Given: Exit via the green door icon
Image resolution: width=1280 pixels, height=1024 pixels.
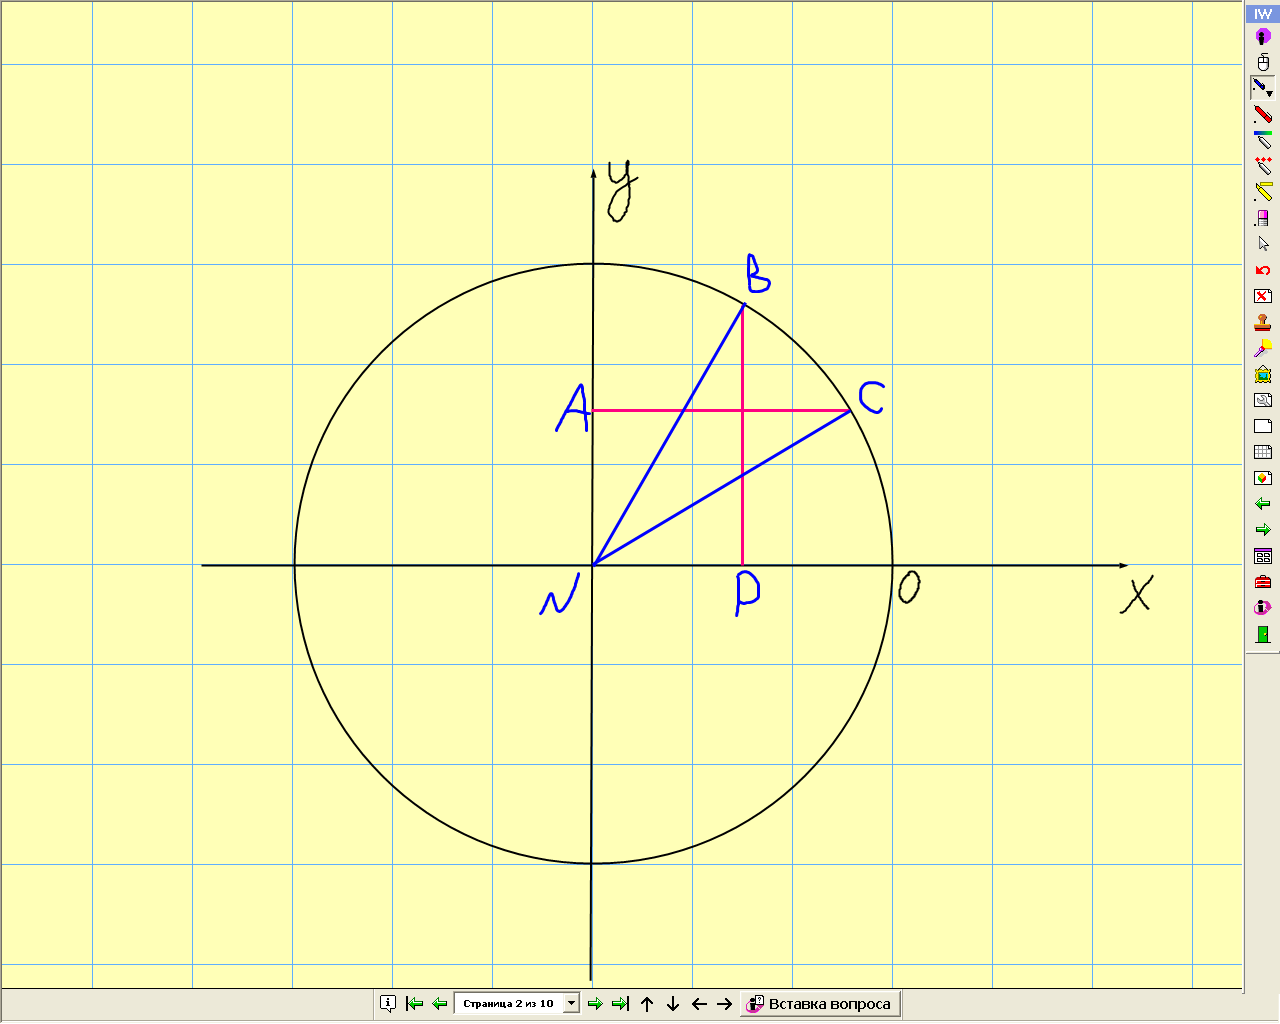Looking at the screenshot, I should tap(1263, 634).
